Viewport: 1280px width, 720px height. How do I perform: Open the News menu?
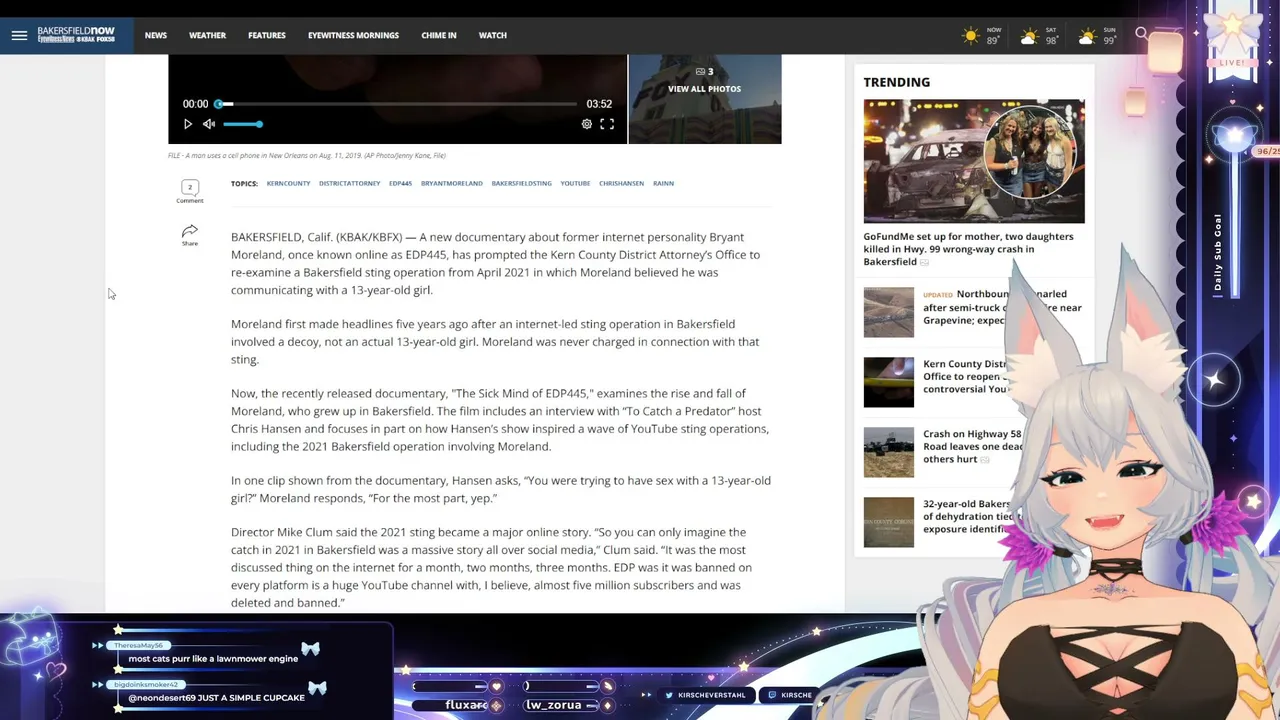(x=155, y=35)
